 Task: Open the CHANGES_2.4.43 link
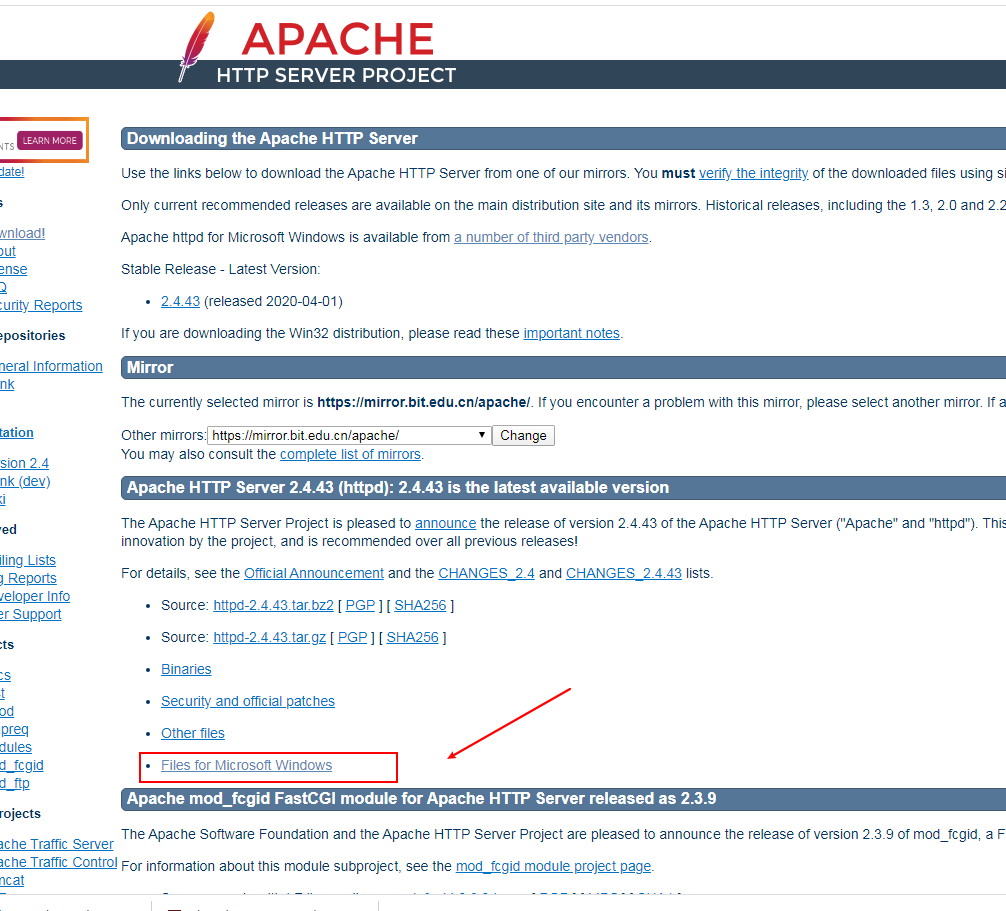pos(624,574)
